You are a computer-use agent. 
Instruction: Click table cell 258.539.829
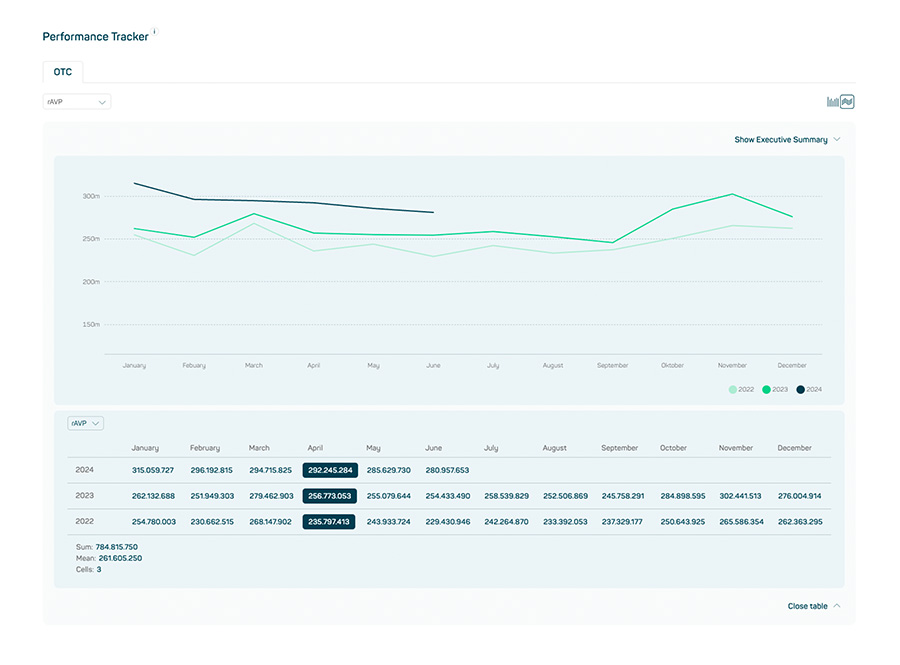coord(506,496)
